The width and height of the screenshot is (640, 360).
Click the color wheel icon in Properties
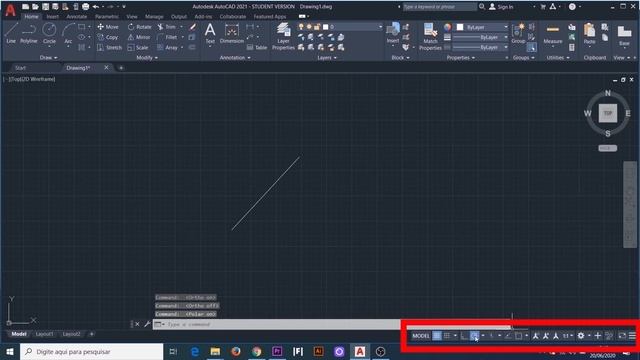click(x=448, y=27)
